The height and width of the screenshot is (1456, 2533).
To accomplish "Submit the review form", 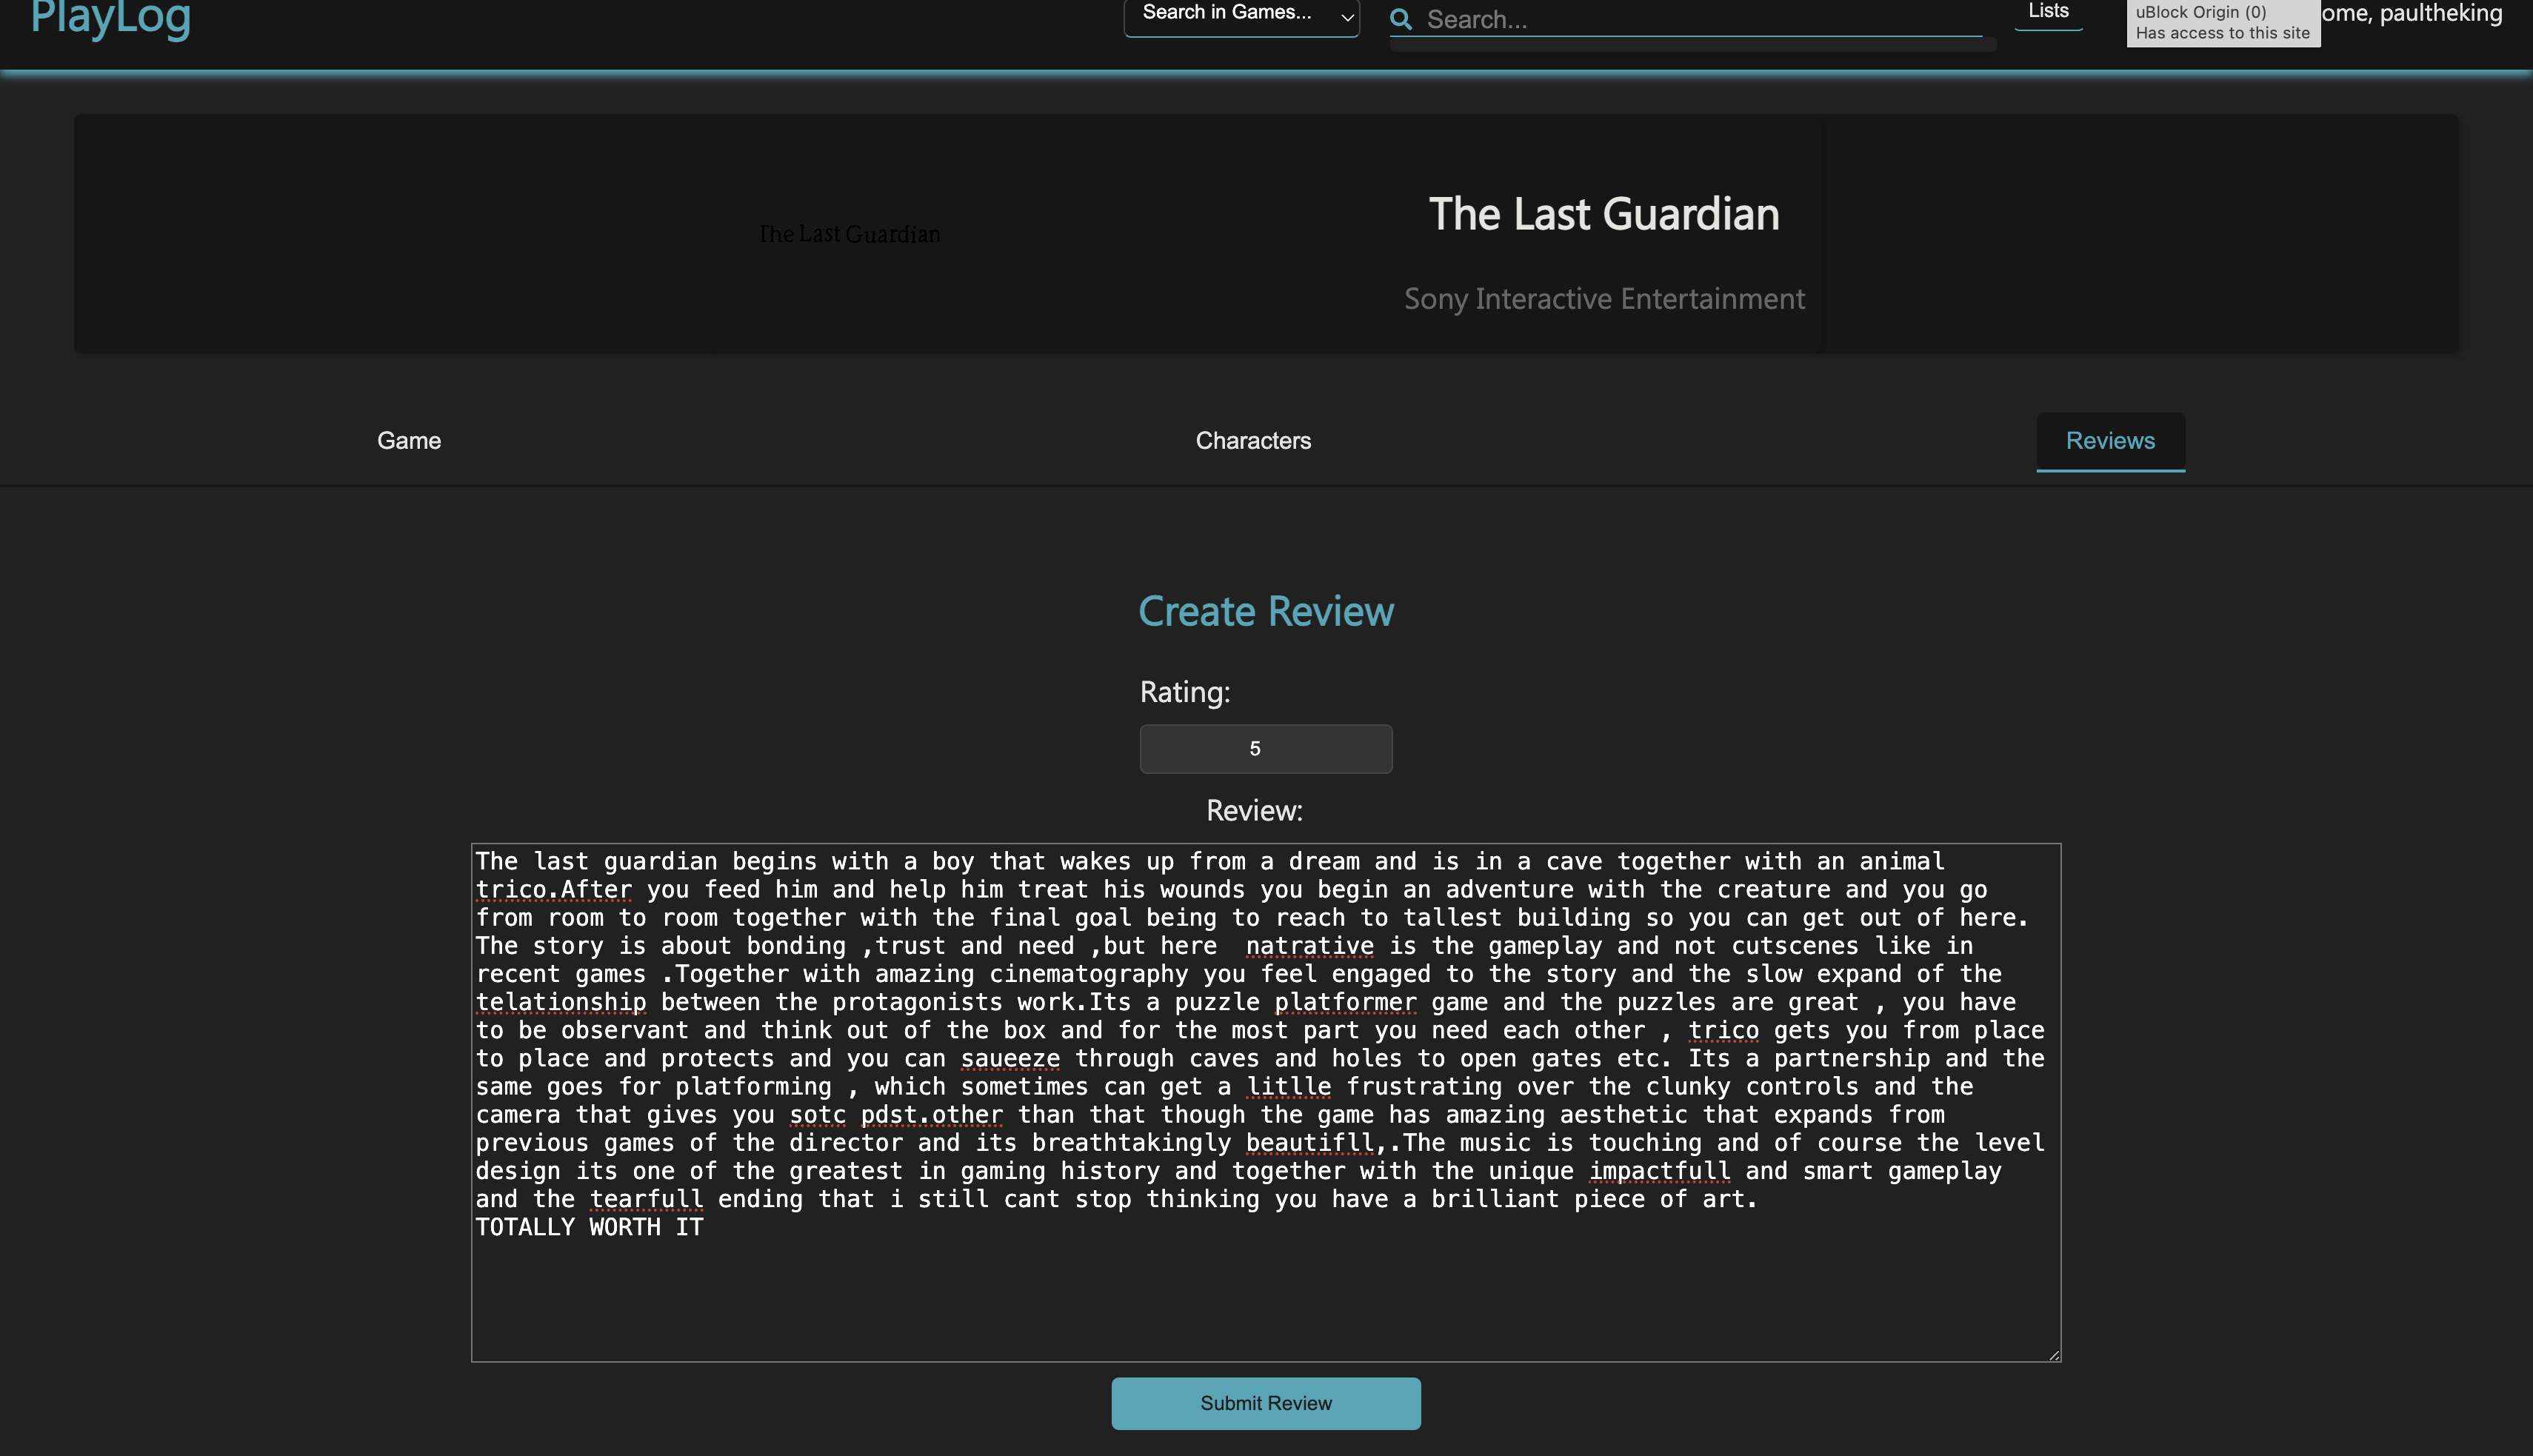I will coord(1265,1404).
